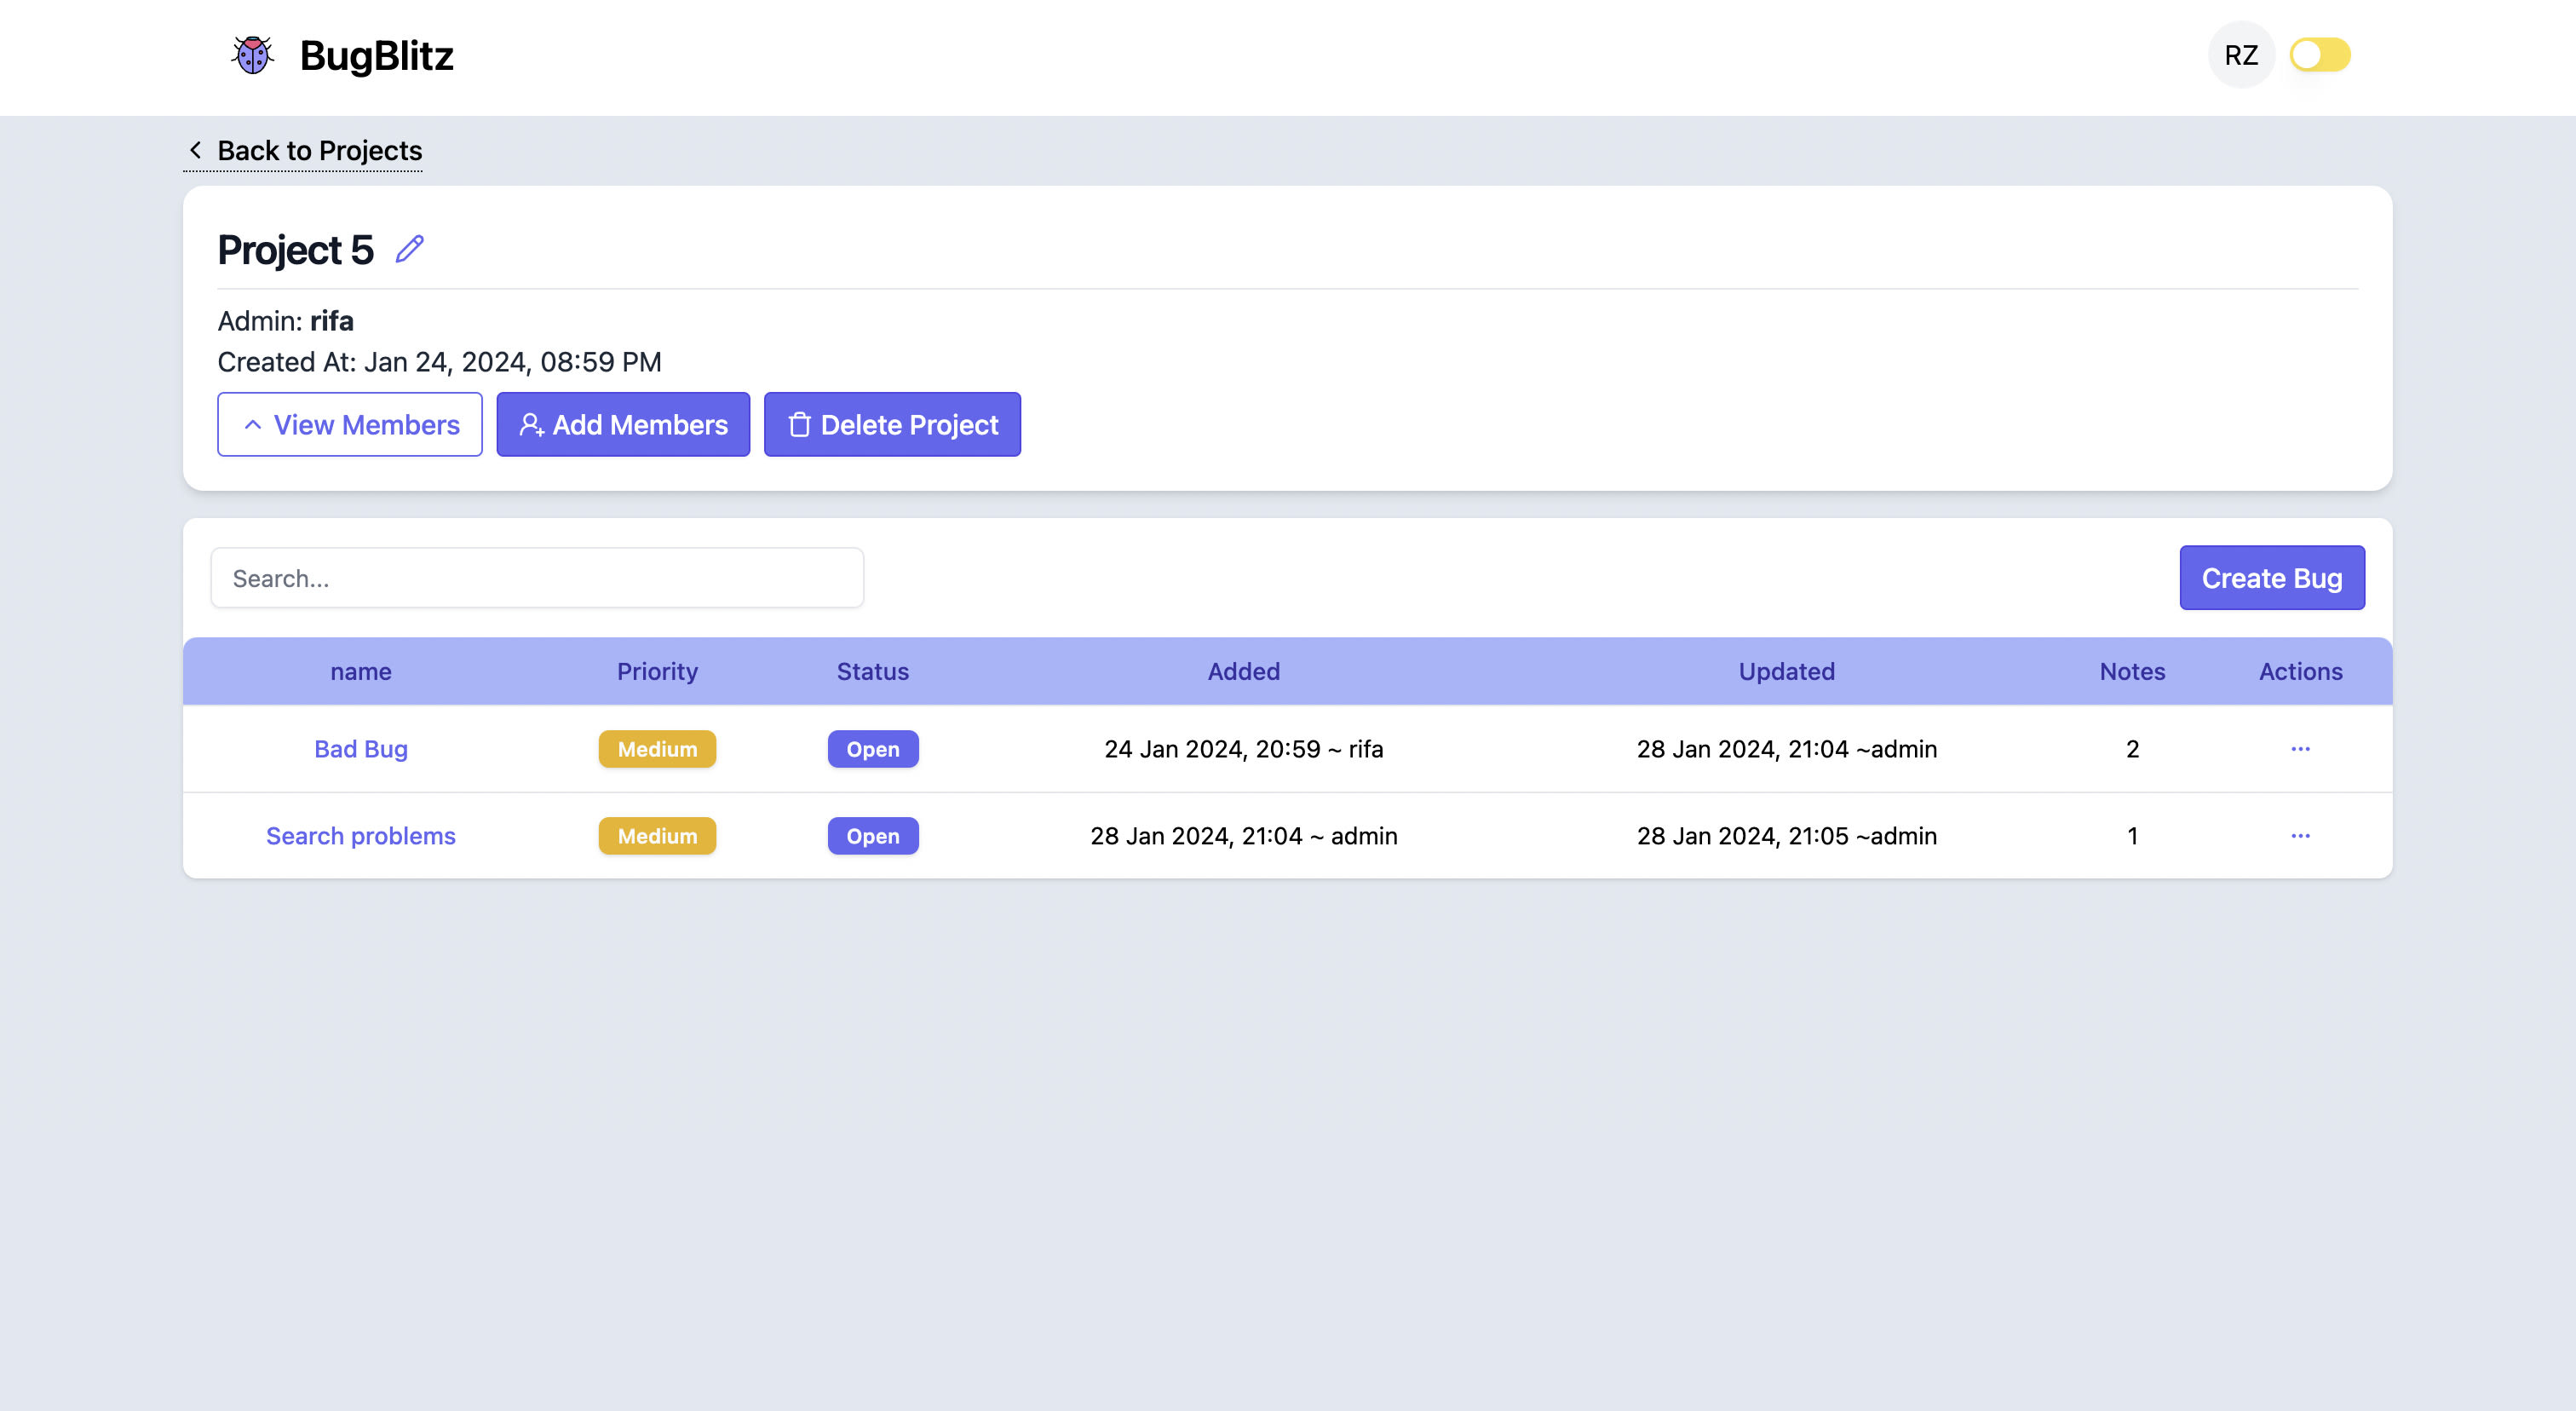Open the Search problems bug link
The height and width of the screenshot is (1411, 2576).
click(x=360, y=836)
